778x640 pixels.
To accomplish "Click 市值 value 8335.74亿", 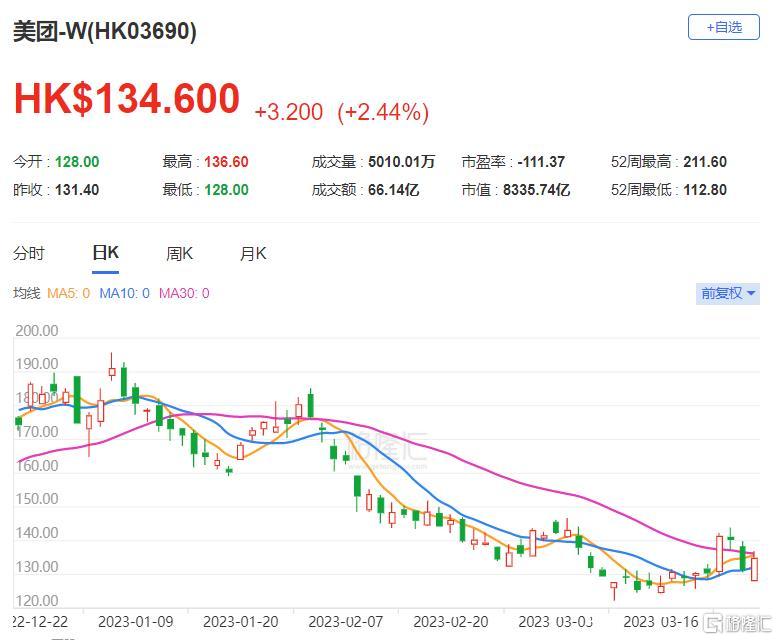I will pyautogui.click(x=536, y=190).
